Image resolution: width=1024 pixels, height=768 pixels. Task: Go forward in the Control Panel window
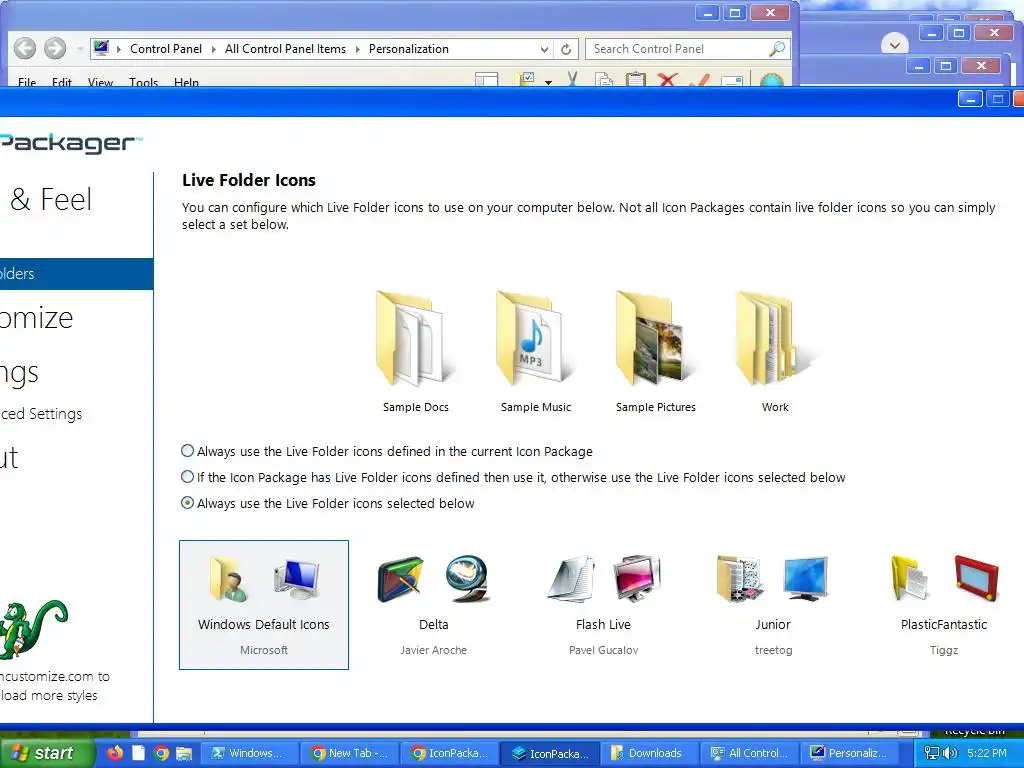point(55,48)
